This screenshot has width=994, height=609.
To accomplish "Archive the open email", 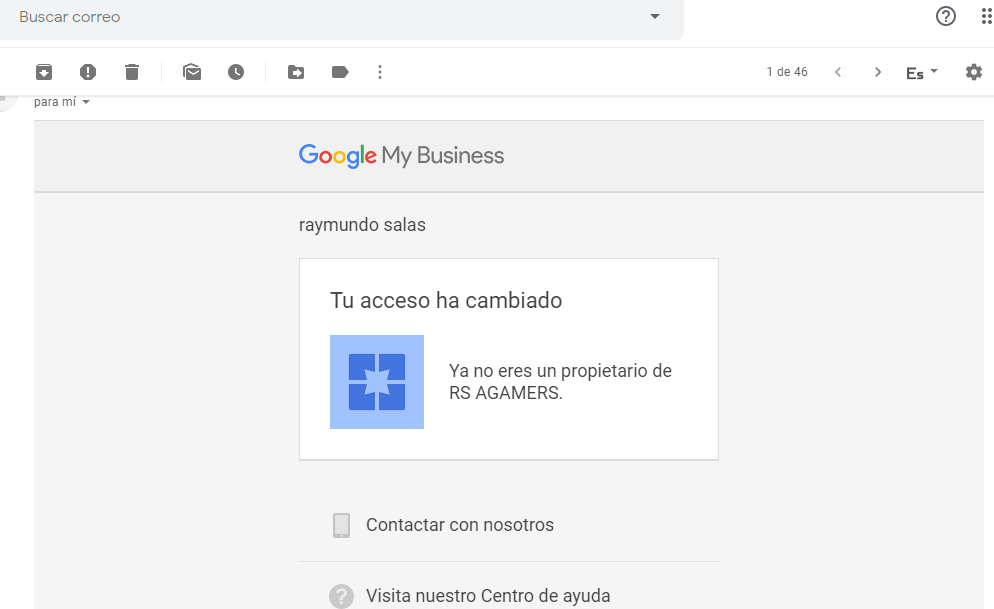I will click(x=44, y=71).
